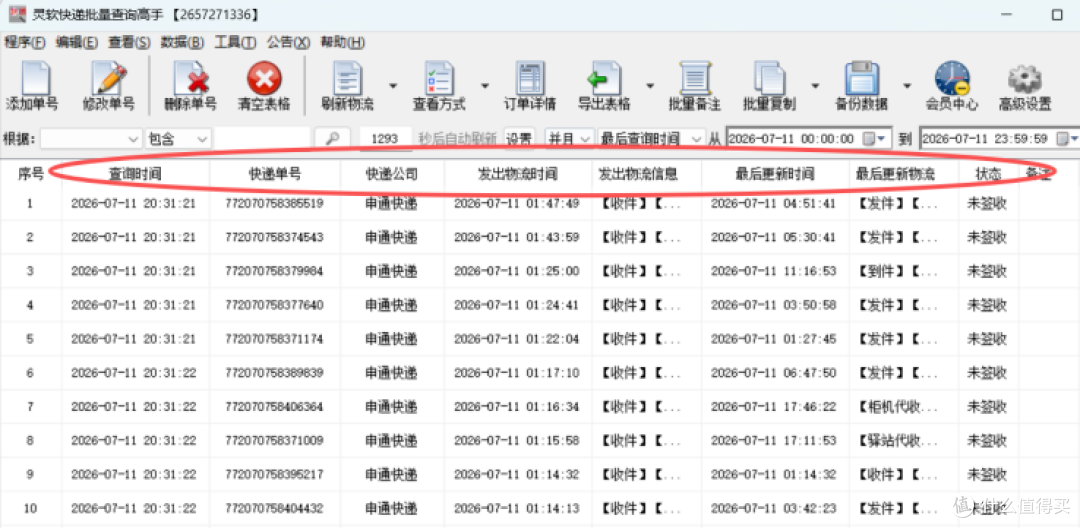Expand the 导出表格 dropdown arrow

pyautogui.click(x=650, y=86)
